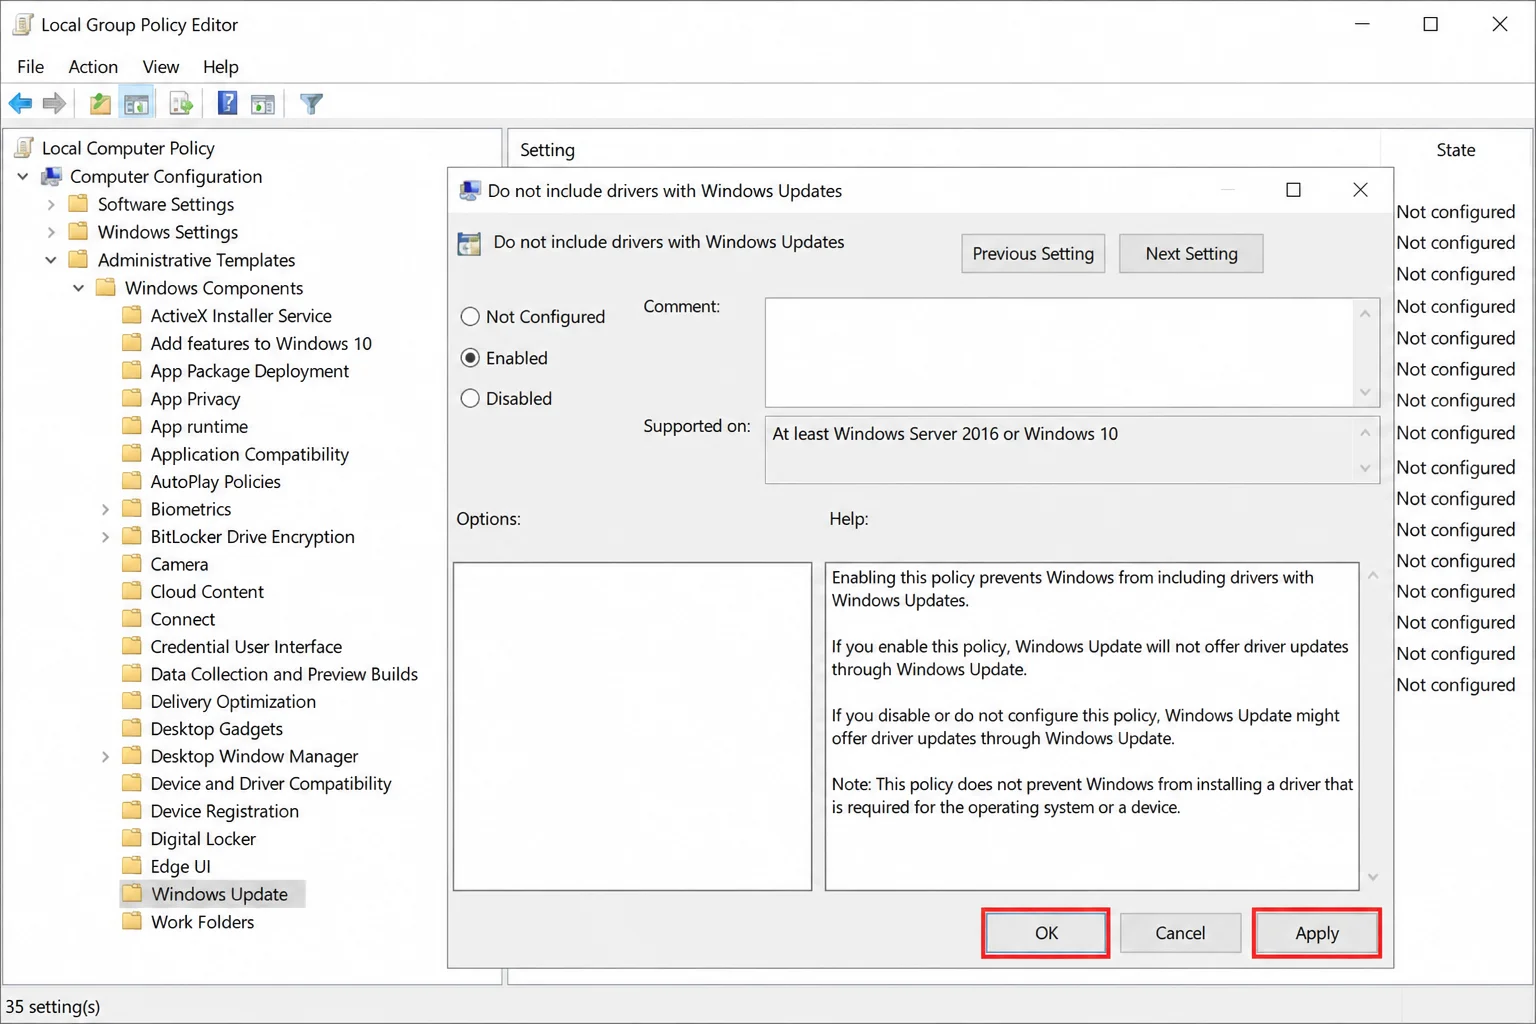Viewport: 1536px width, 1024px height.
Task: Collapse the Windows Components node
Action: point(79,288)
